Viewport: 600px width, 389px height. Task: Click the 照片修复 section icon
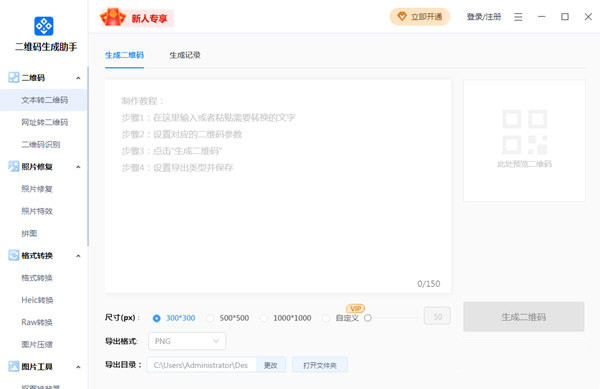[x=14, y=166]
